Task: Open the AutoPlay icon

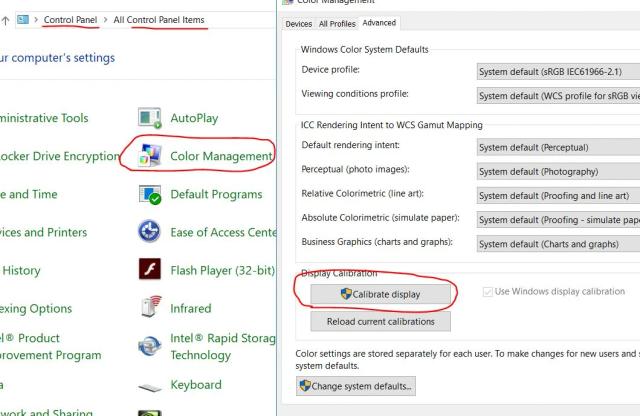Action: [149, 118]
